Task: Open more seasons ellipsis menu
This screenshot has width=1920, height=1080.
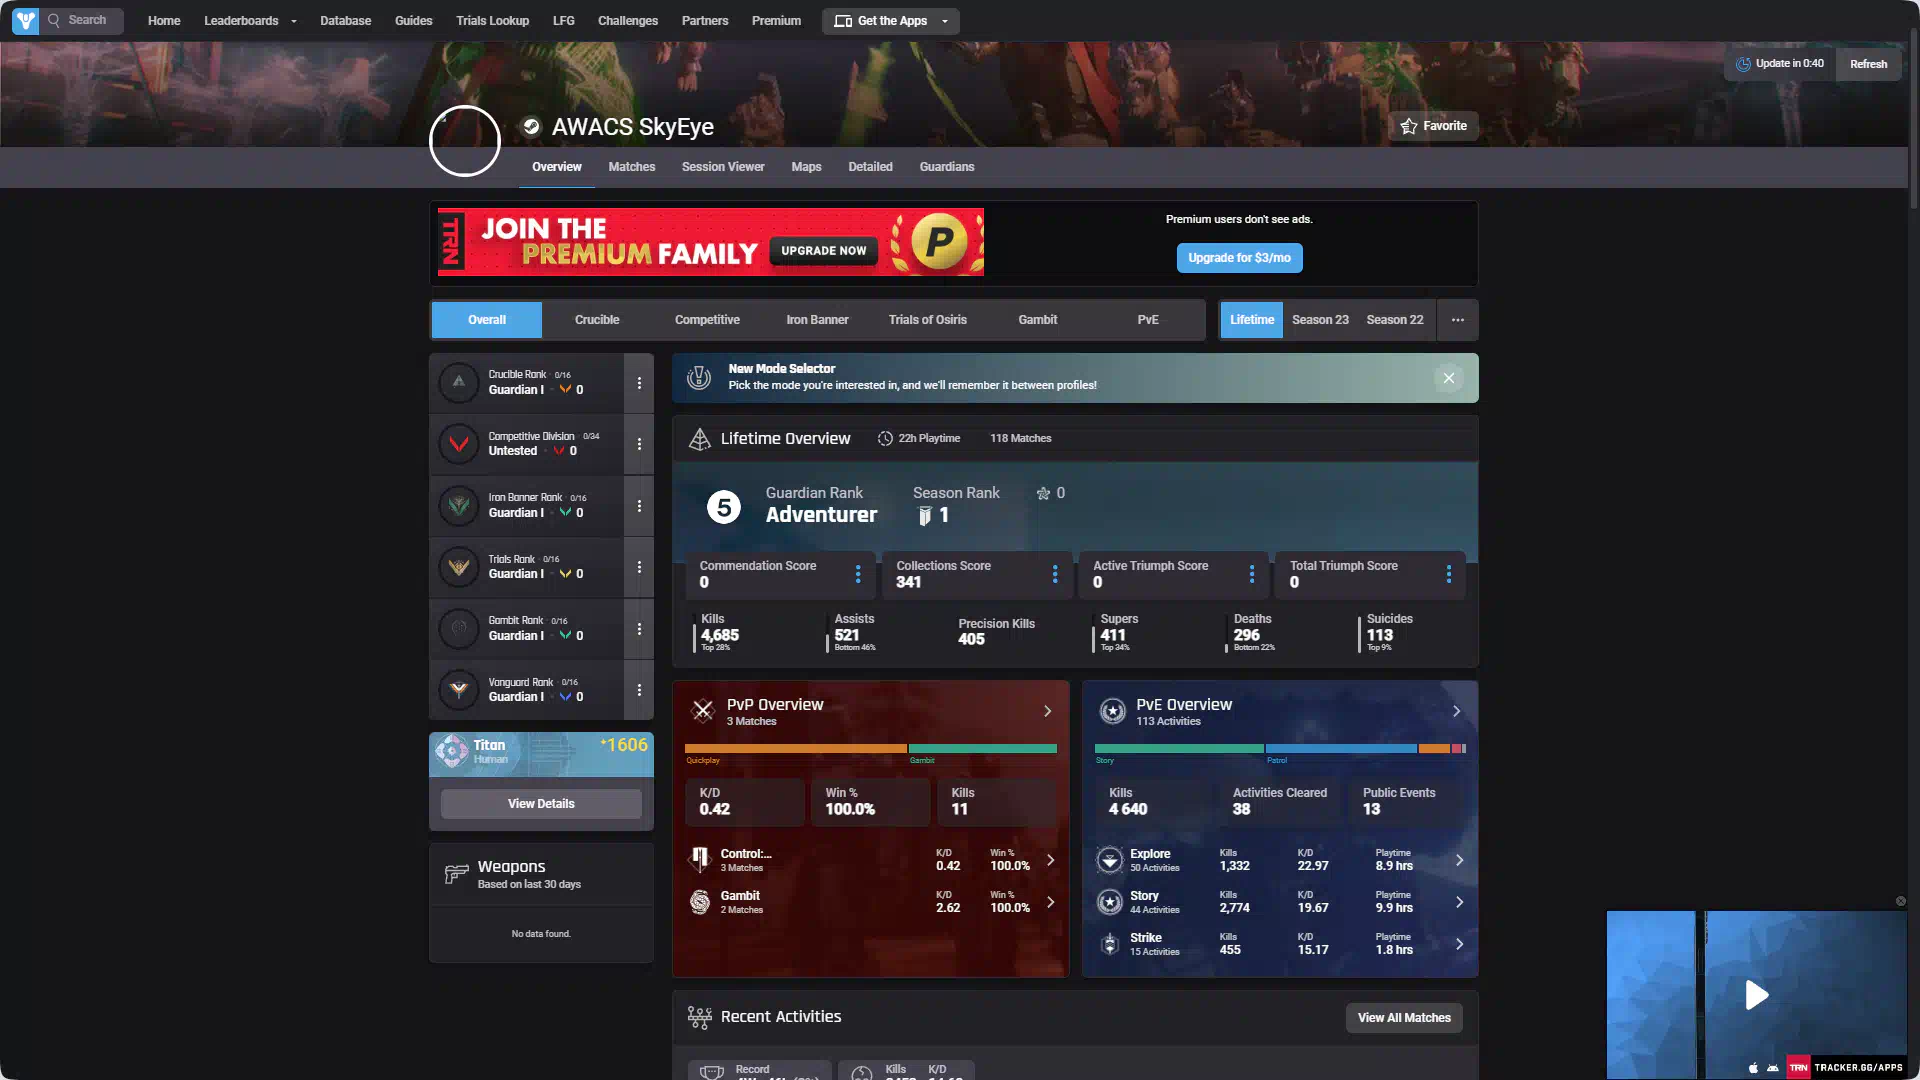Action: tap(1458, 320)
